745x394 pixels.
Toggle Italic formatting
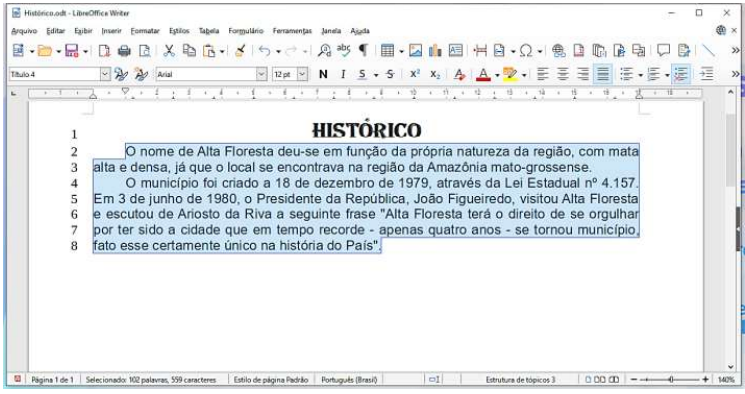343,74
